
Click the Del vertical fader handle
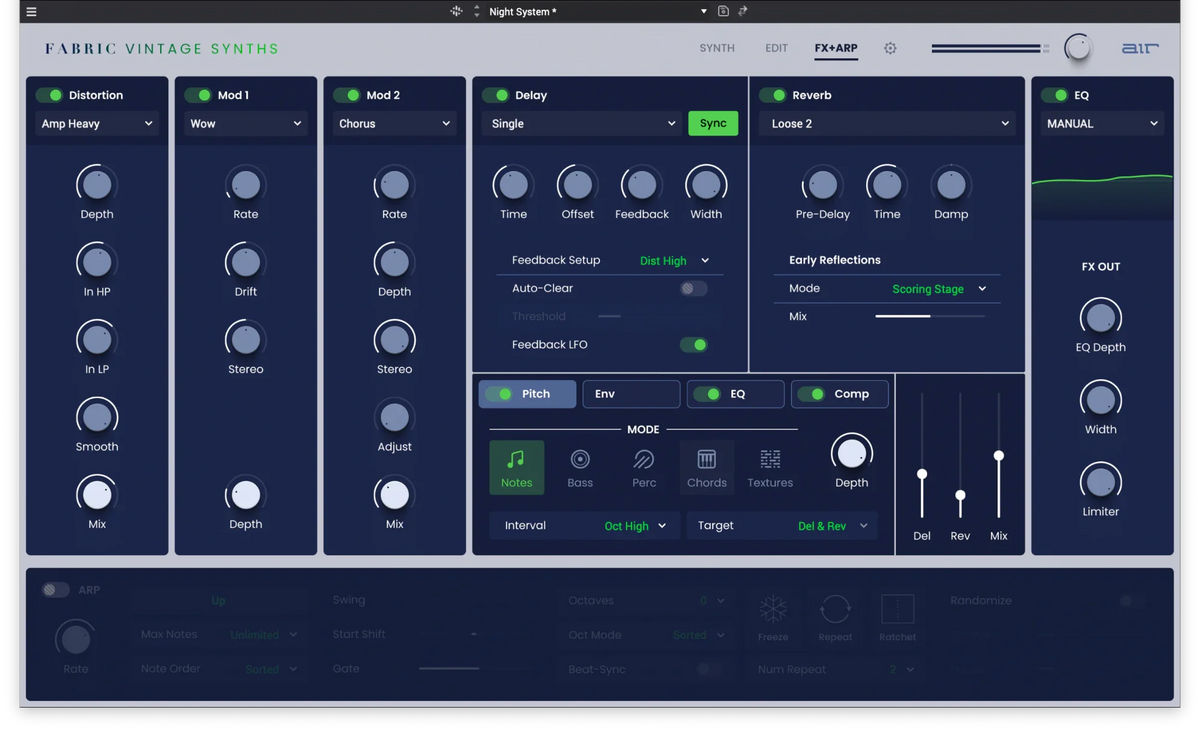click(x=922, y=474)
